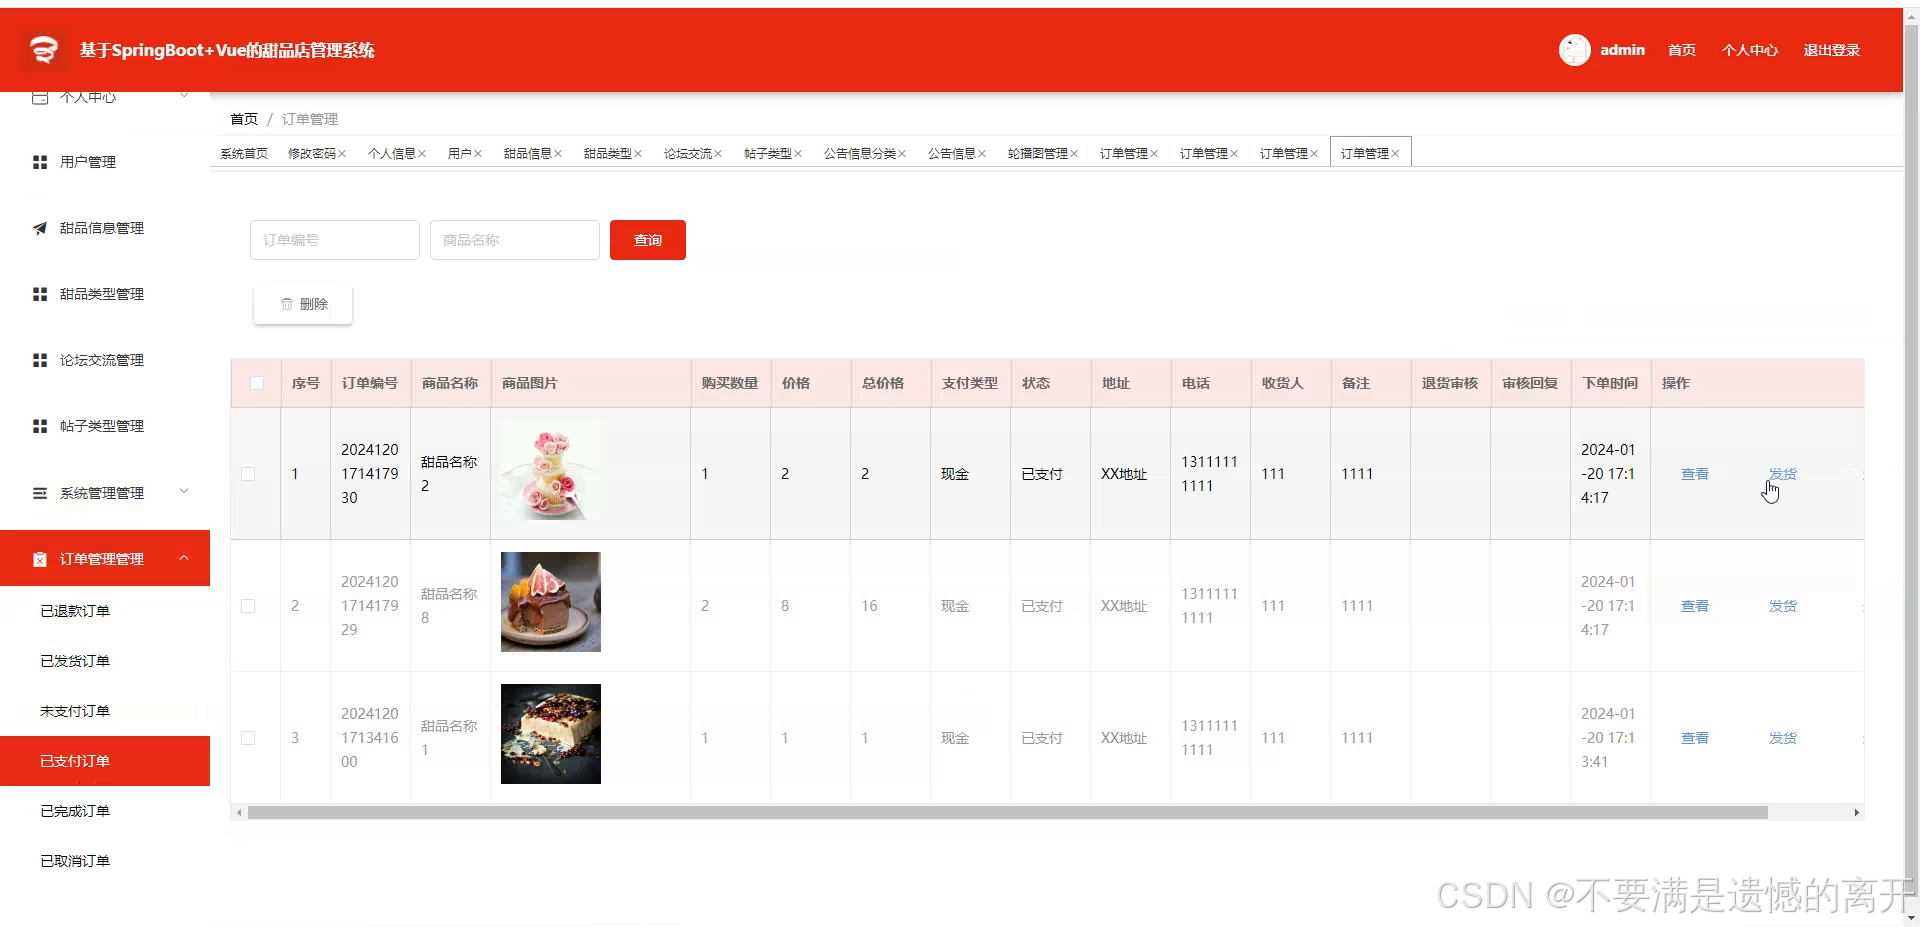Switch to the 公告信息 tab
The image size is (1920, 927).
(951, 153)
